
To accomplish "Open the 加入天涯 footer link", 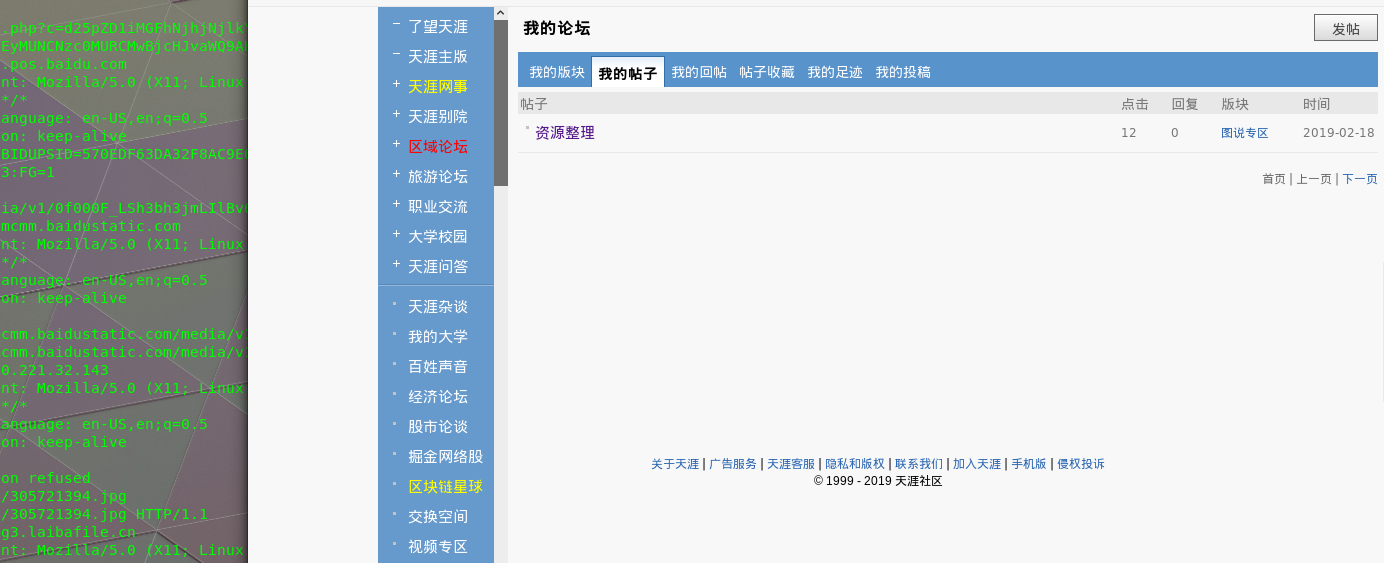I will pos(977,464).
